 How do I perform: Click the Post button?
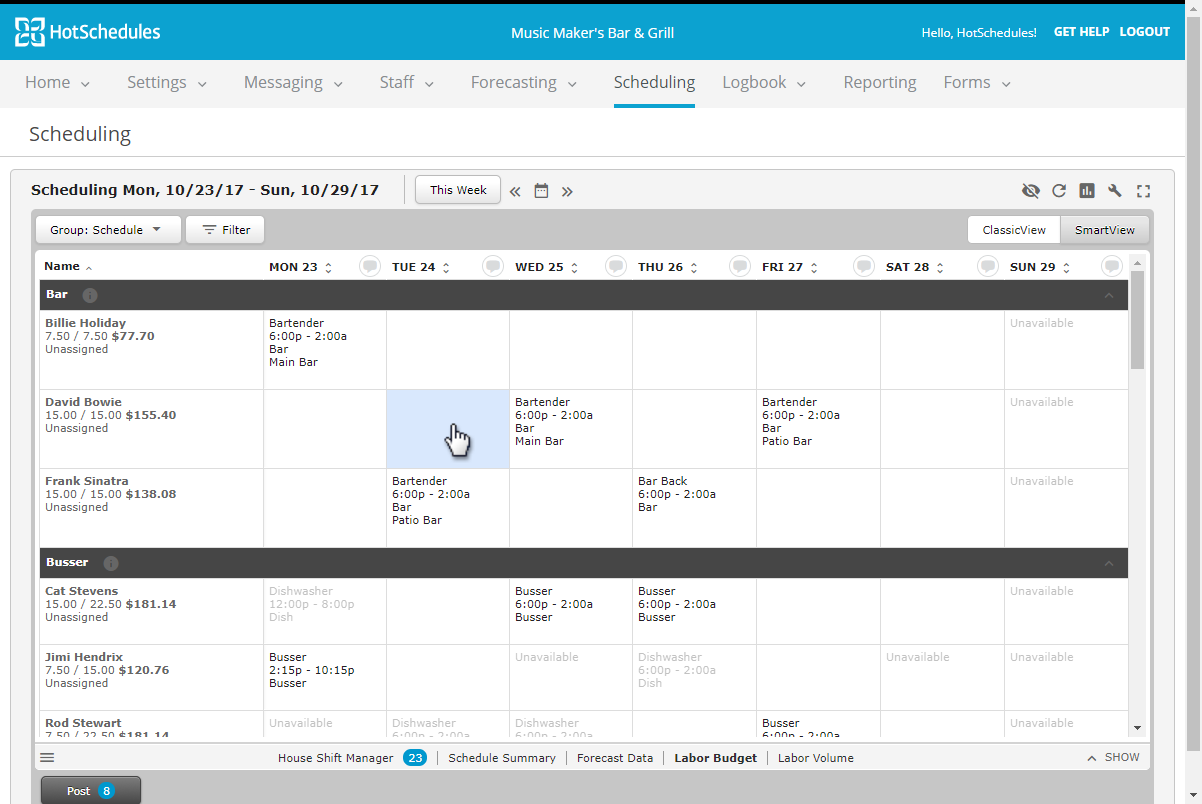pos(91,791)
